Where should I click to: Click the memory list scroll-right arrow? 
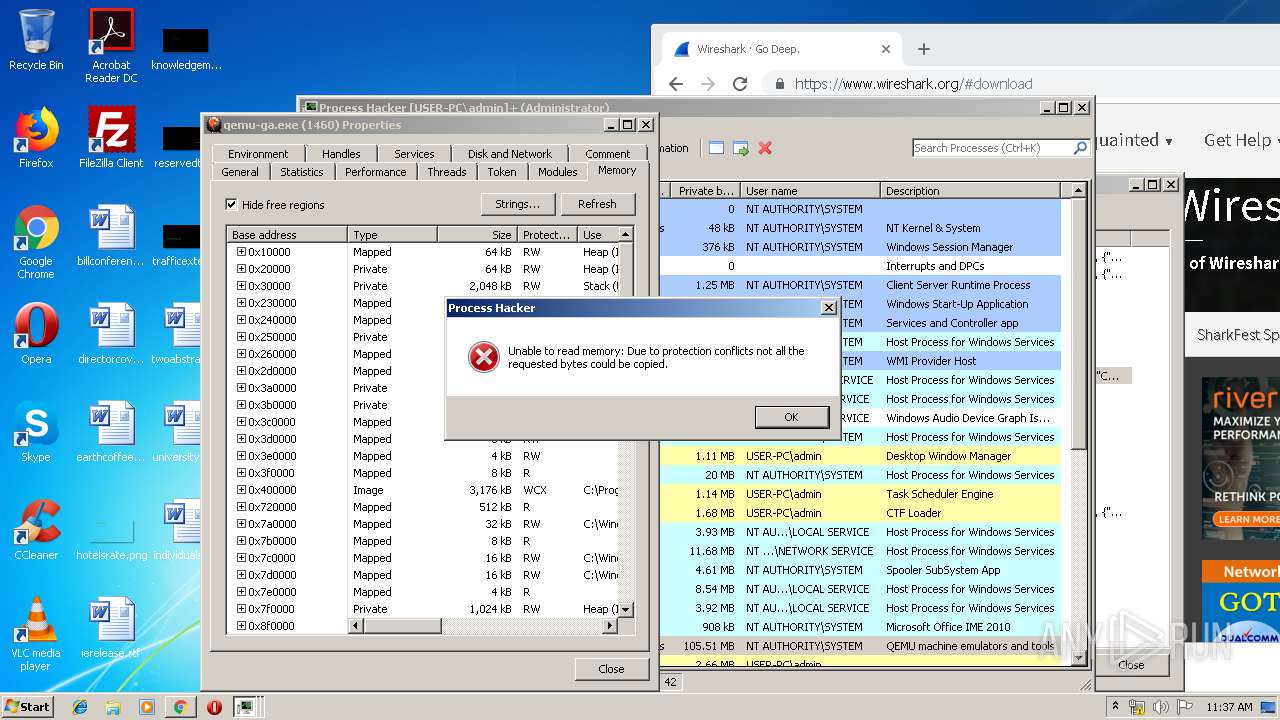(609, 626)
